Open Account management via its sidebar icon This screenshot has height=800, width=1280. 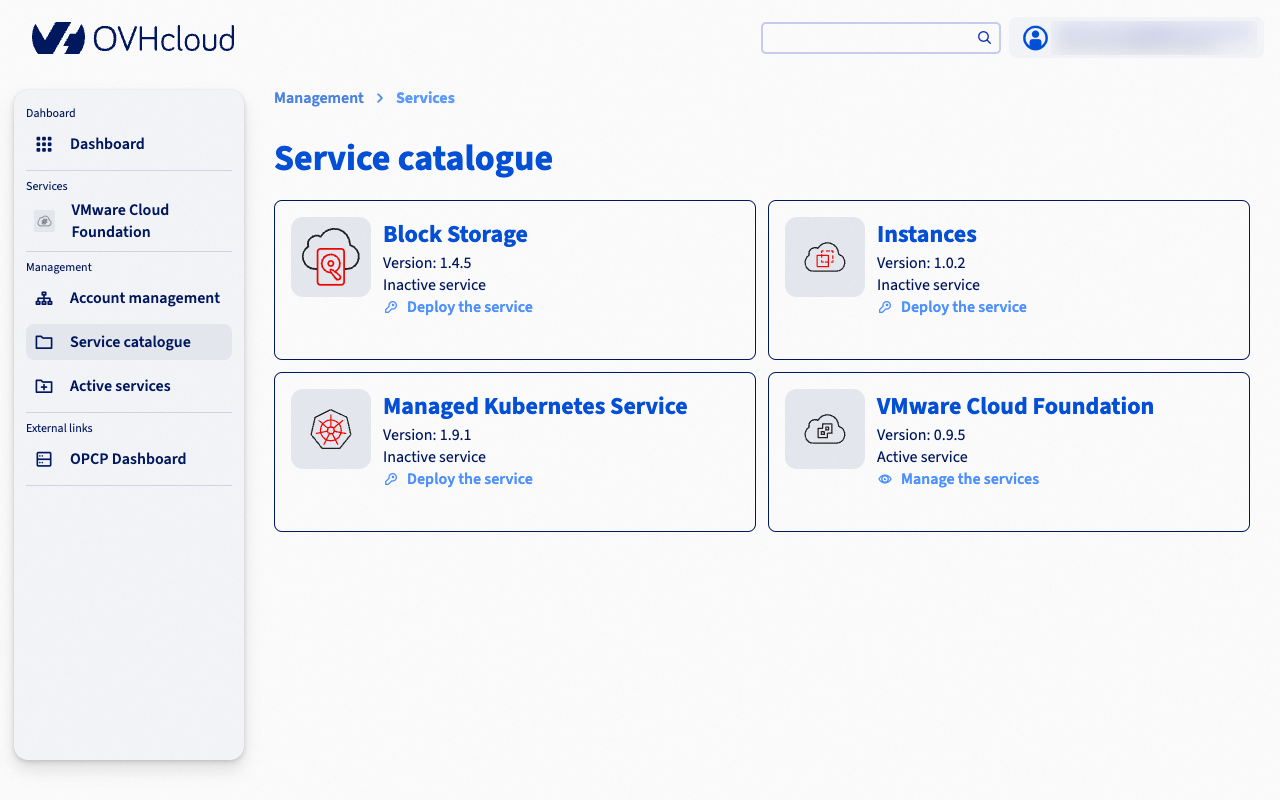[x=44, y=297]
